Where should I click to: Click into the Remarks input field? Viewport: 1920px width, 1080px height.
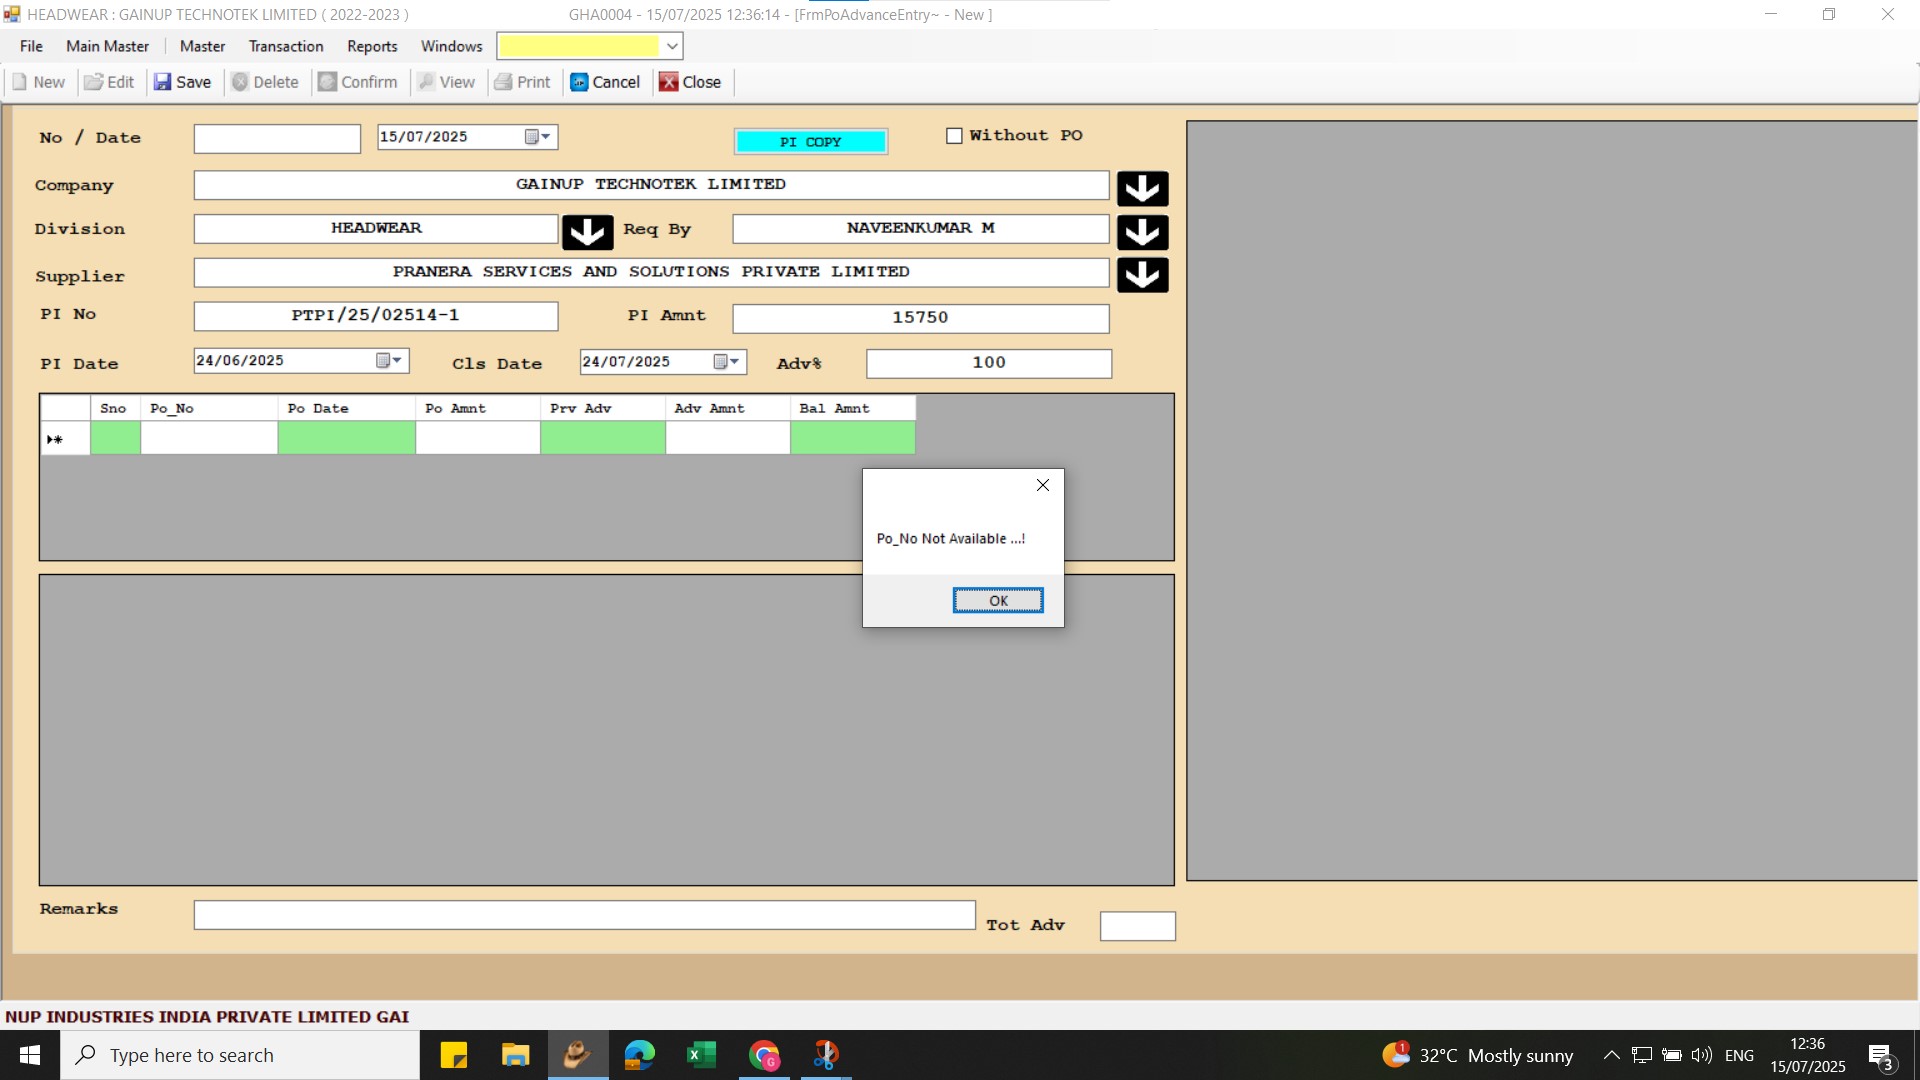click(584, 915)
